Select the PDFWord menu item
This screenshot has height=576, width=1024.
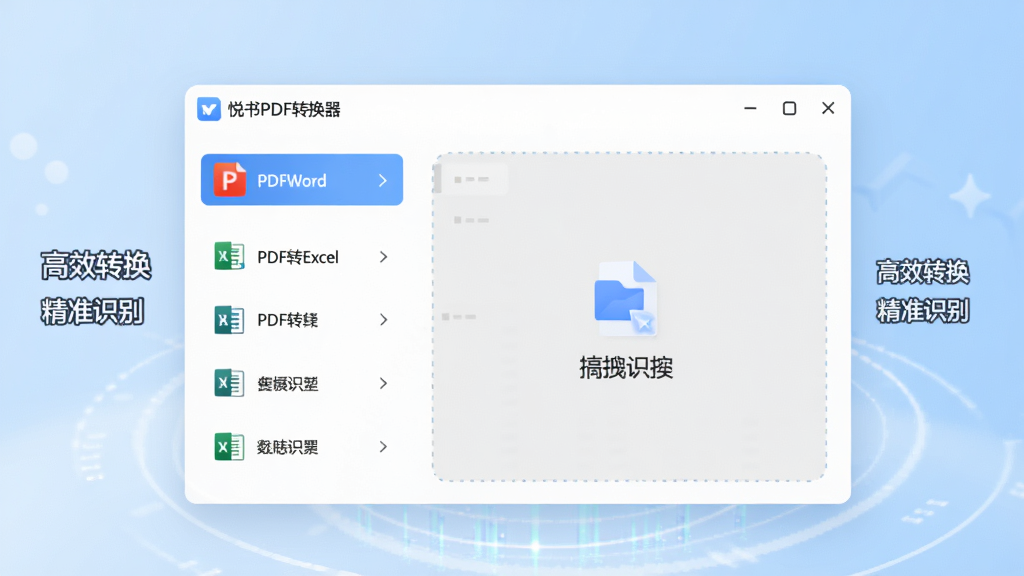click(302, 180)
